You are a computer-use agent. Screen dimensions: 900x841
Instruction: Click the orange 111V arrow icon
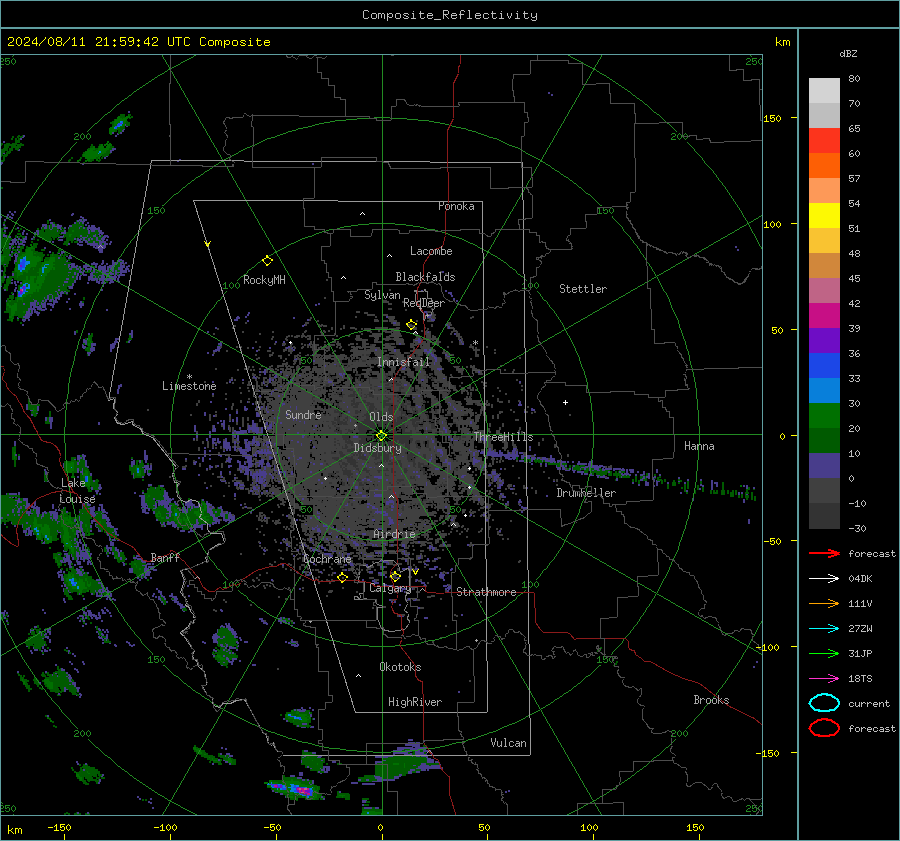coord(824,603)
